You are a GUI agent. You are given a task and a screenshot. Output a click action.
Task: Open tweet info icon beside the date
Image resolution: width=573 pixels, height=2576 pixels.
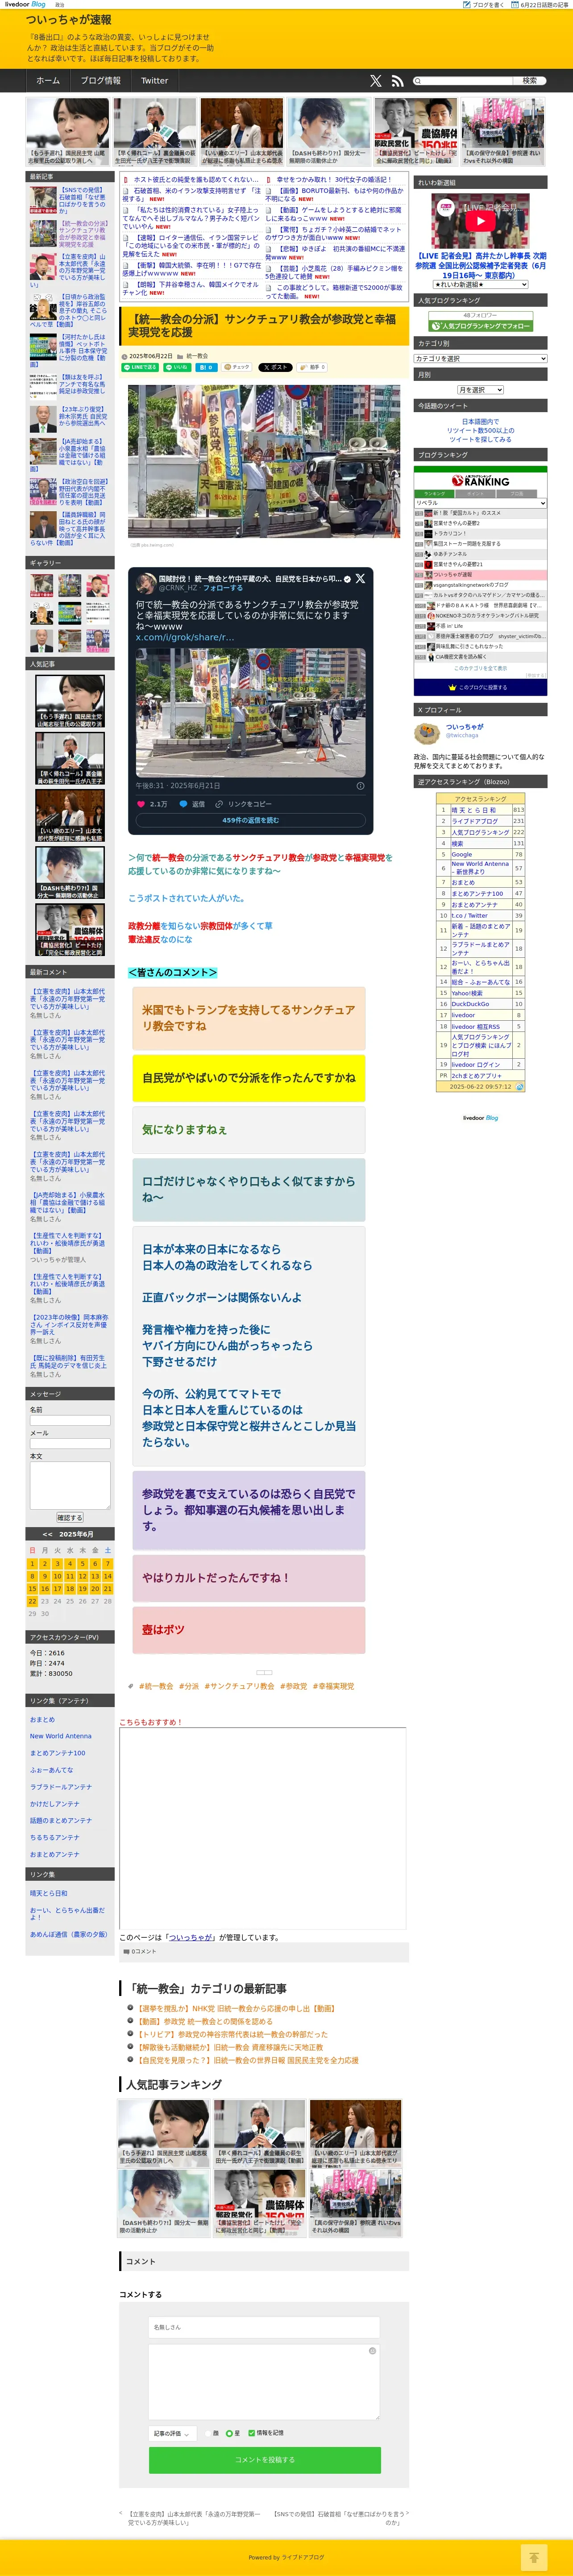pos(360,786)
